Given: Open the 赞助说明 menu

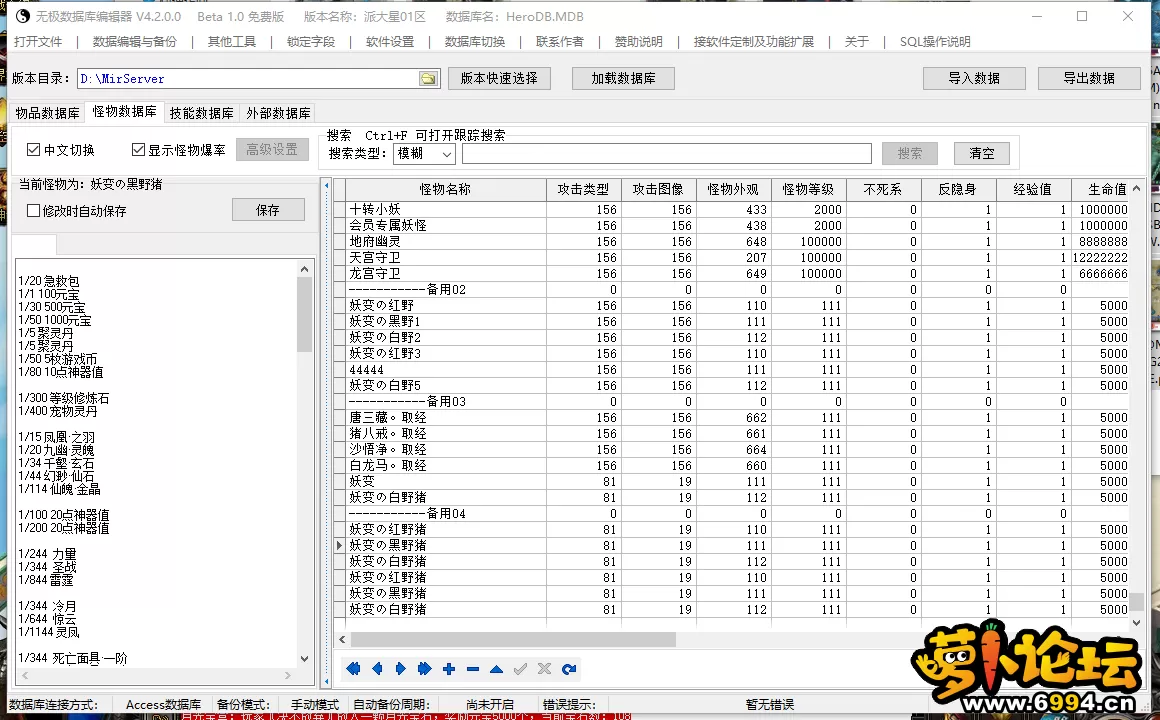Looking at the screenshot, I should 638,41.
